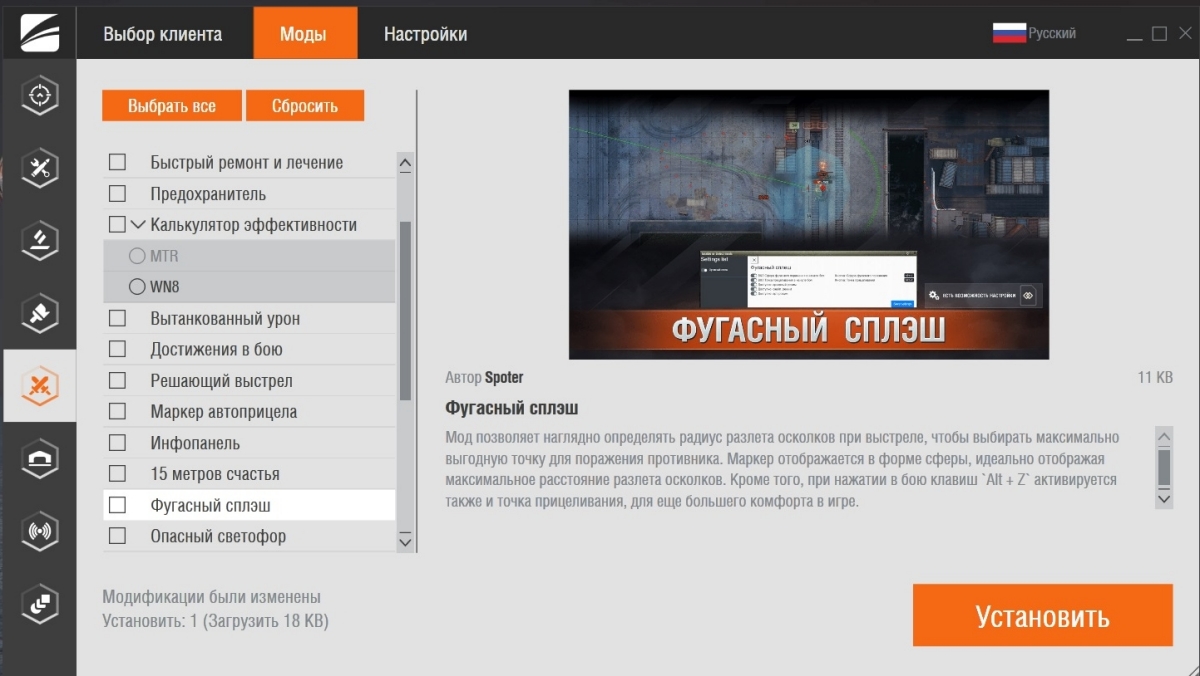The width and height of the screenshot is (1200, 676).
Task: Click the Russian flag language icon
Action: pyautogui.click(x=1009, y=33)
